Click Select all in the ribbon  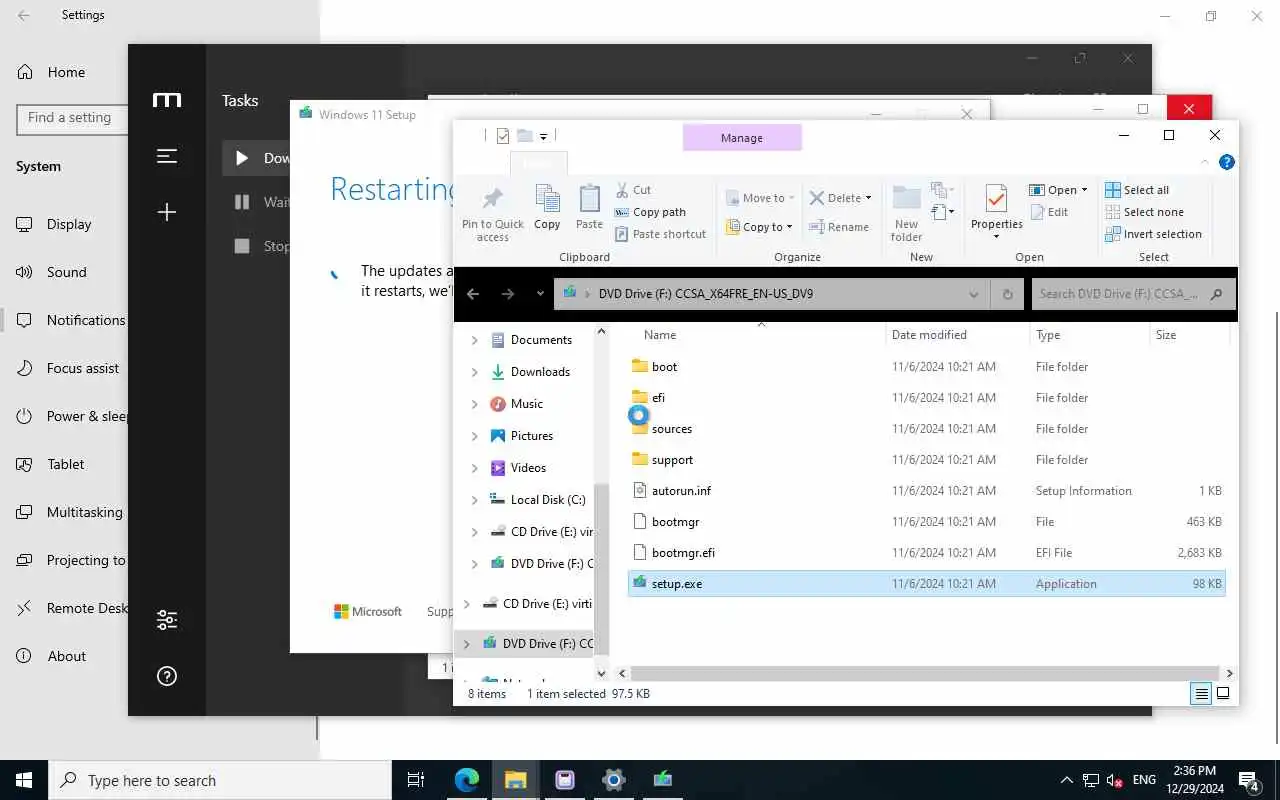tap(1137, 190)
